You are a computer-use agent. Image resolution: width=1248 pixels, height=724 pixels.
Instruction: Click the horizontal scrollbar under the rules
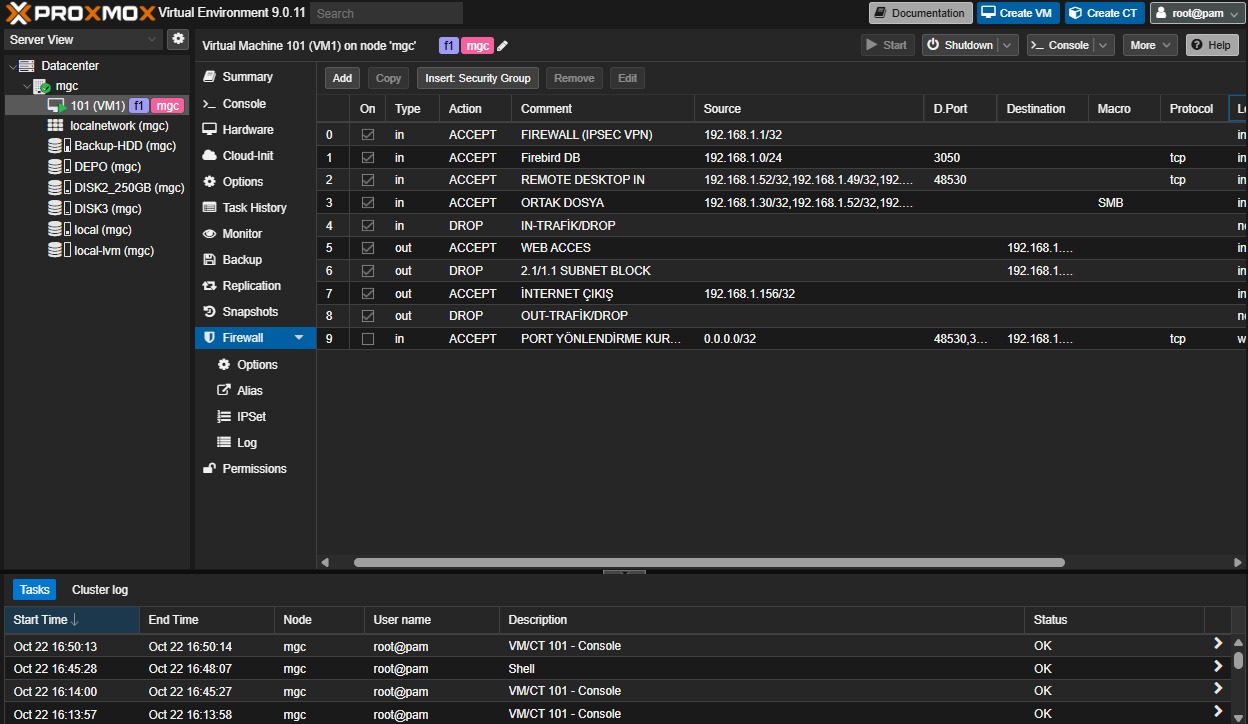coord(708,563)
